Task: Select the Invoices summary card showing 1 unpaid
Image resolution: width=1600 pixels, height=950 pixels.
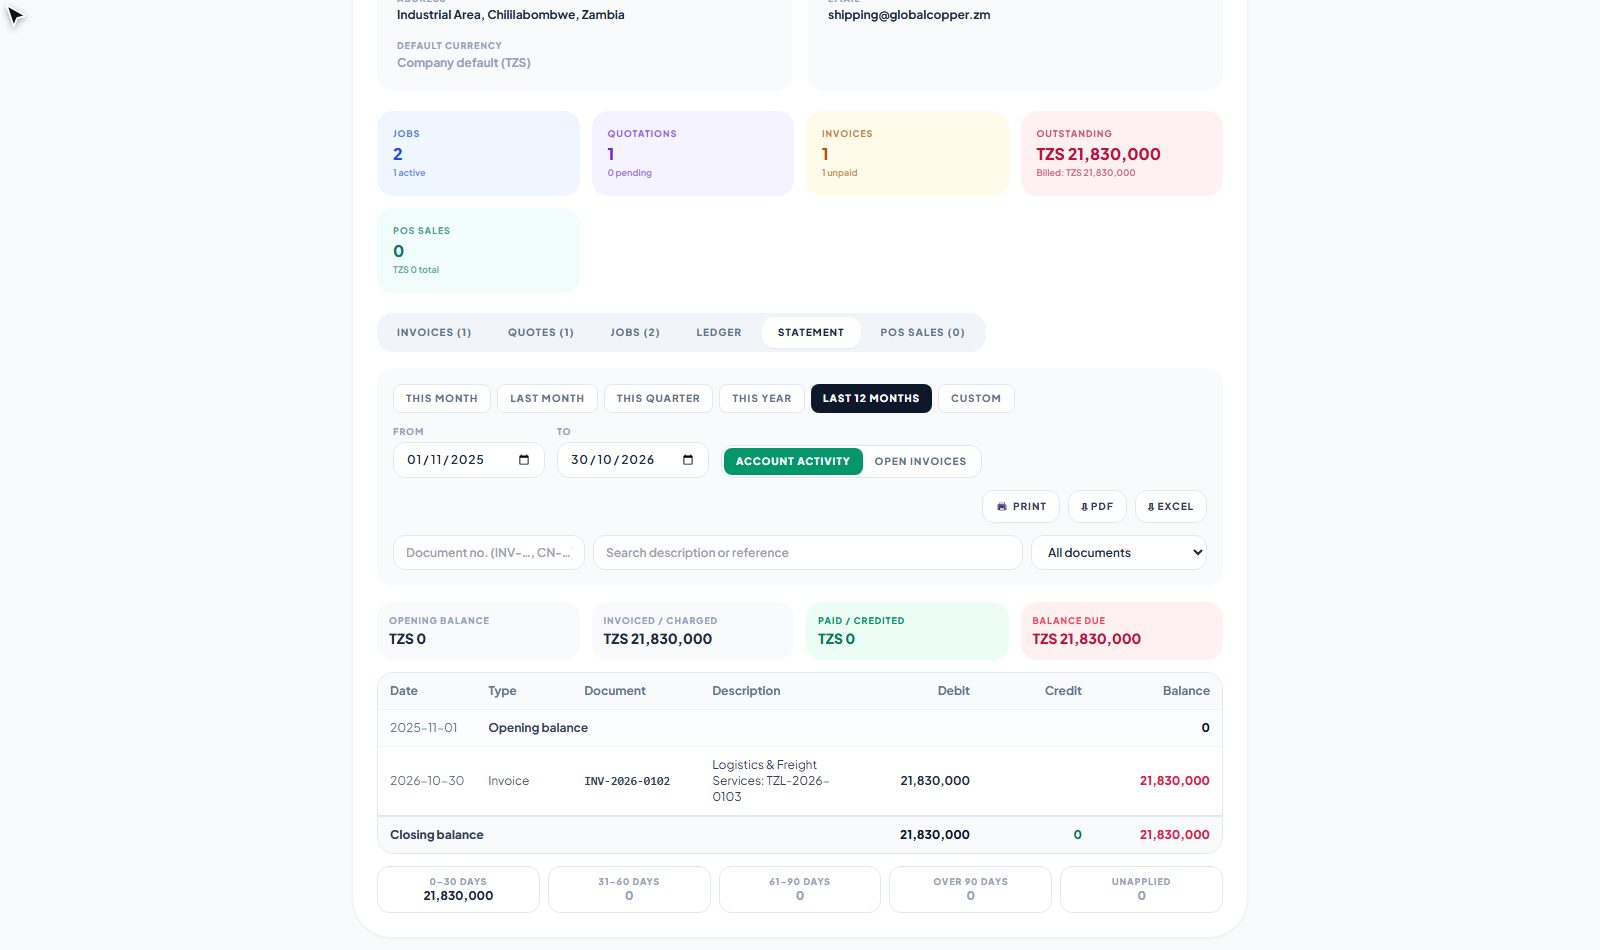Action: (907, 153)
